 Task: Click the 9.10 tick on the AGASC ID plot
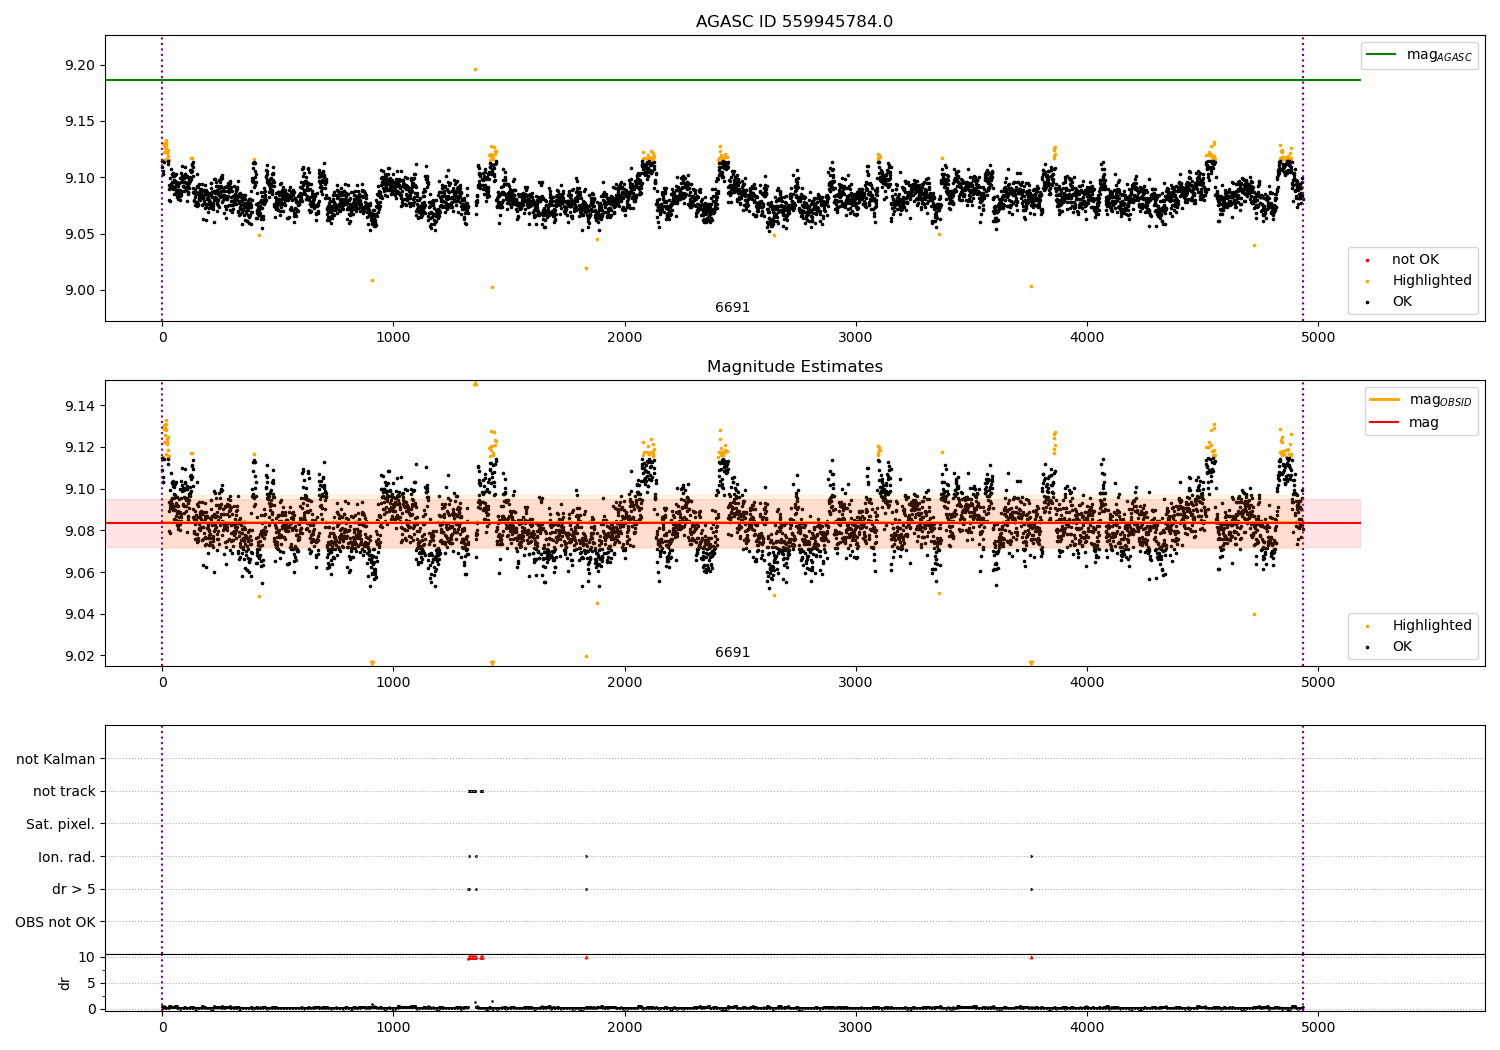point(78,179)
